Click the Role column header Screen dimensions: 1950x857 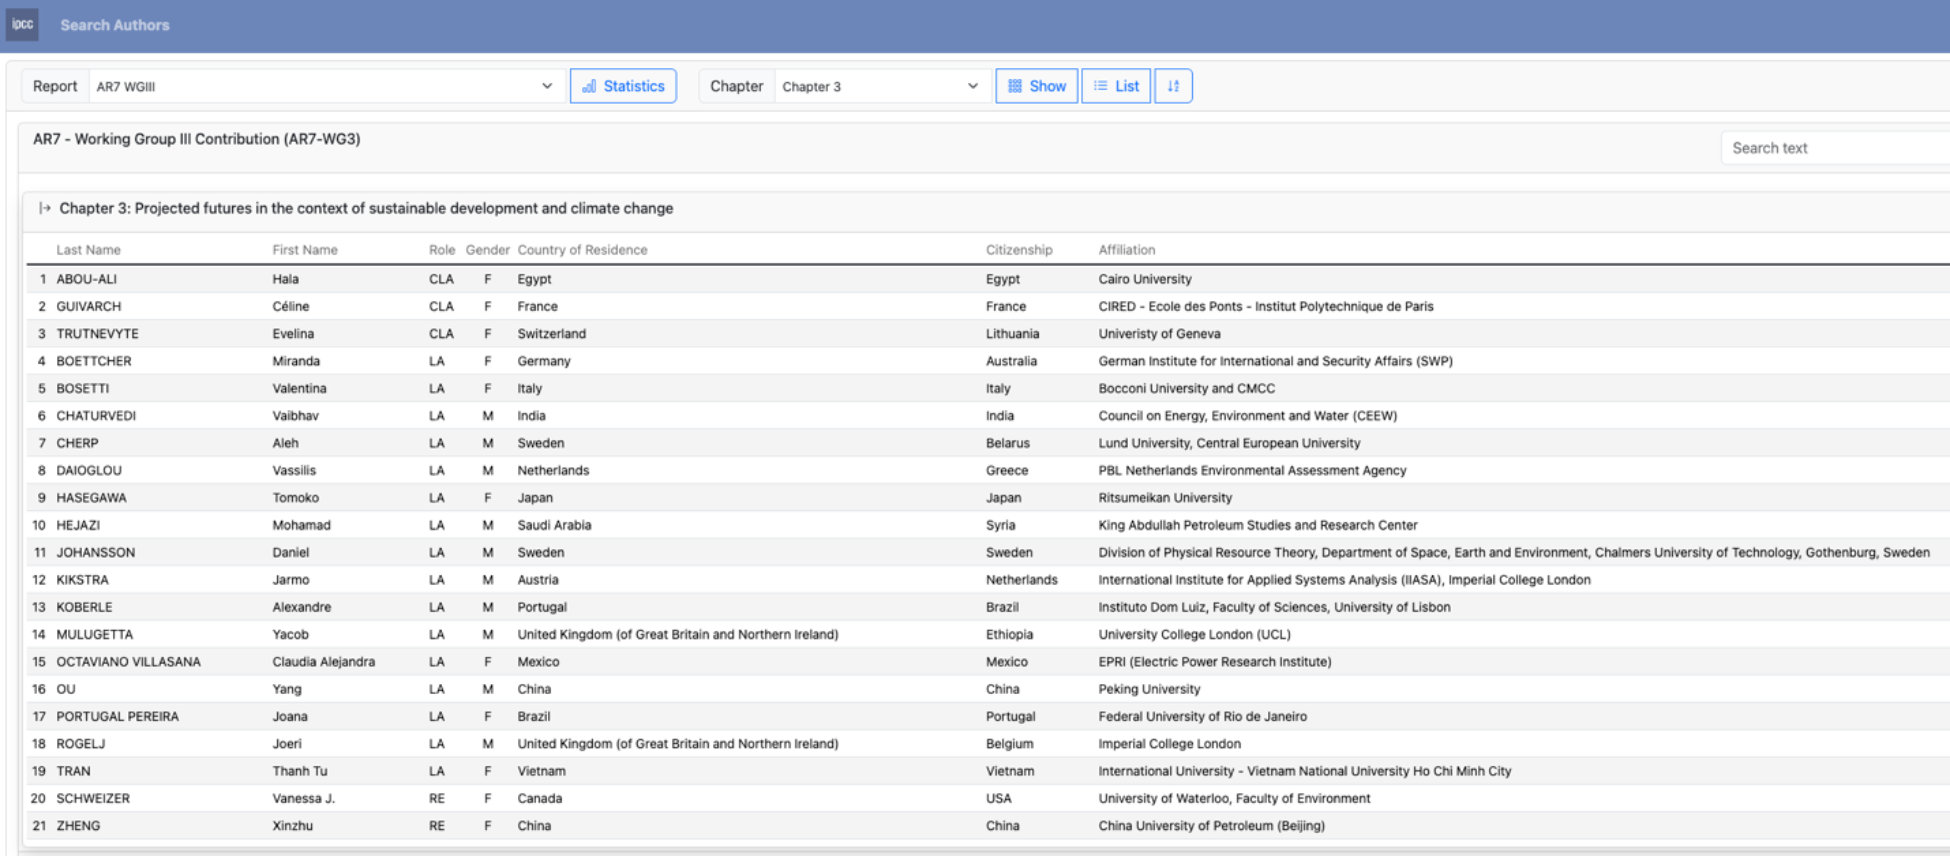click(x=442, y=250)
